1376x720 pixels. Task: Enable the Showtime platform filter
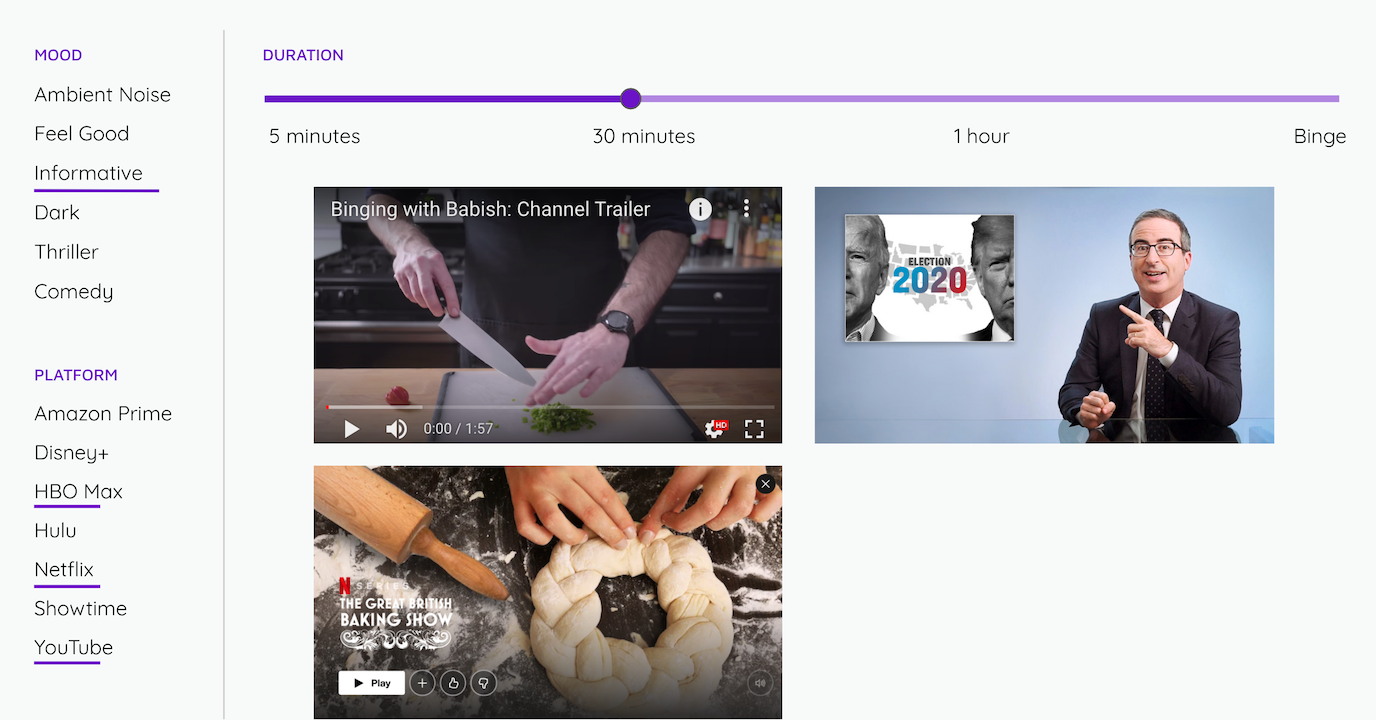(x=81, y=609)
